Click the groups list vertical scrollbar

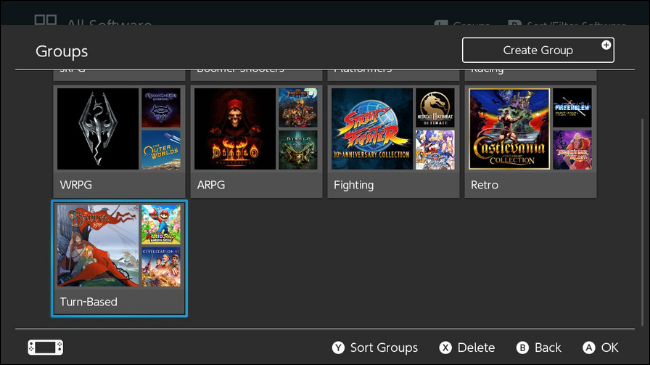[x=642, y=222]
